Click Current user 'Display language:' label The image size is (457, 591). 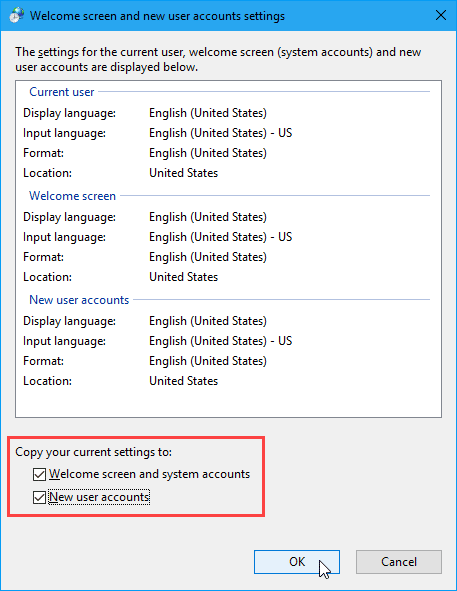(69, 113)
